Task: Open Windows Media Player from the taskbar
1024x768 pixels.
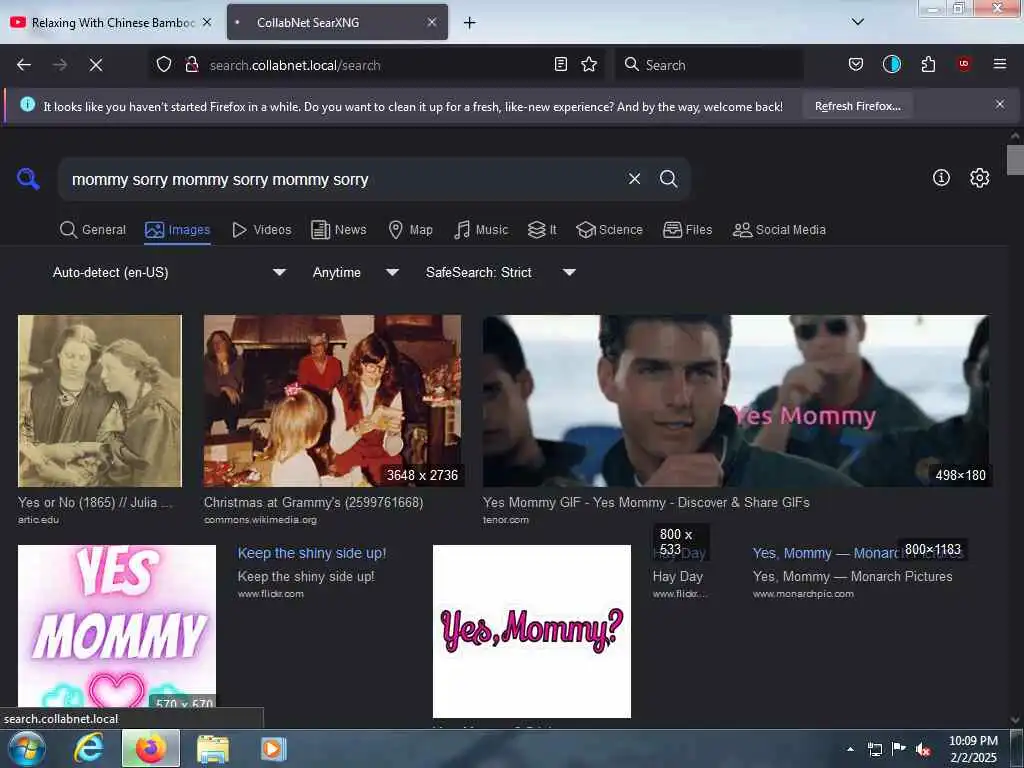Action: [x=274, y=749]
